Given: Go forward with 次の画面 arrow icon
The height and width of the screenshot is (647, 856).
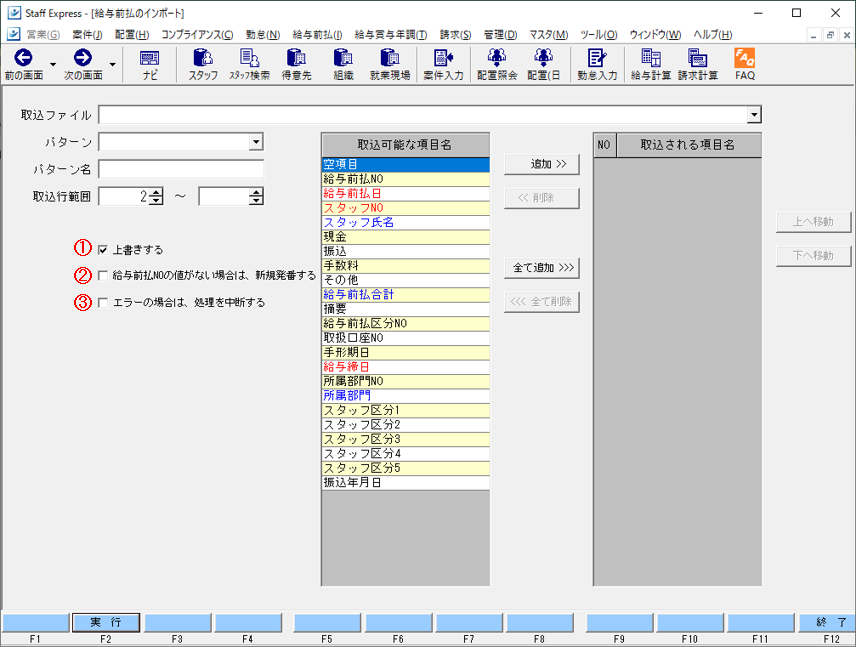Looking at the screenshot, I should [83, 57].
